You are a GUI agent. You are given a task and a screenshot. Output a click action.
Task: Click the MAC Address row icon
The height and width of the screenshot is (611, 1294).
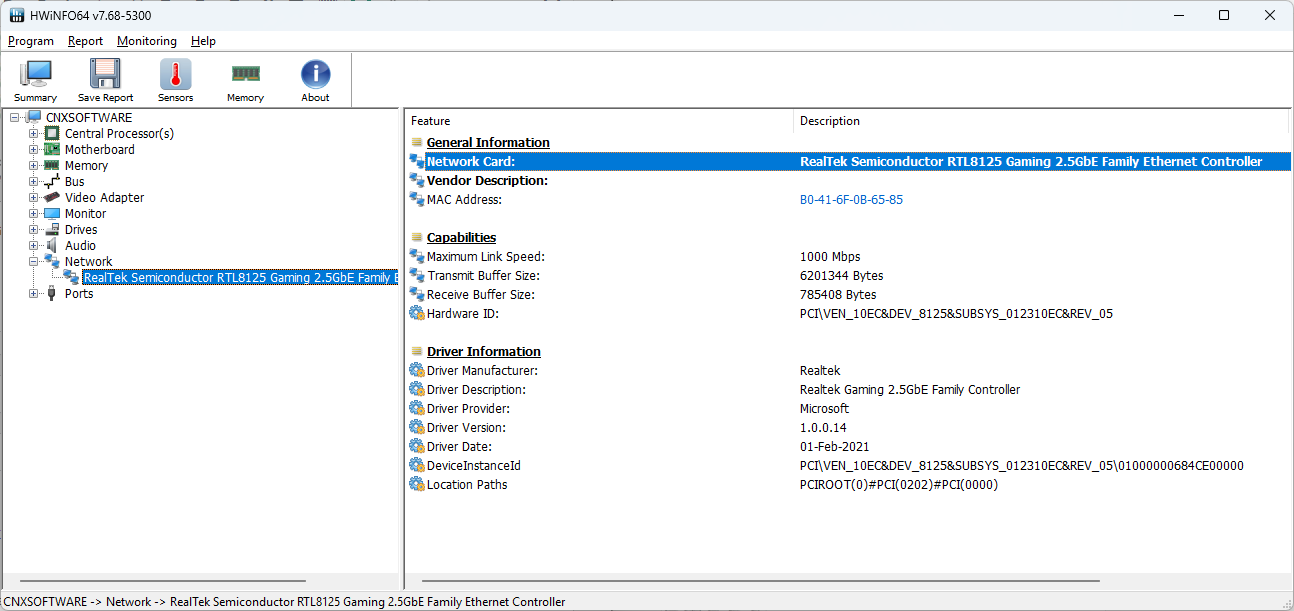tap(417, 199)
